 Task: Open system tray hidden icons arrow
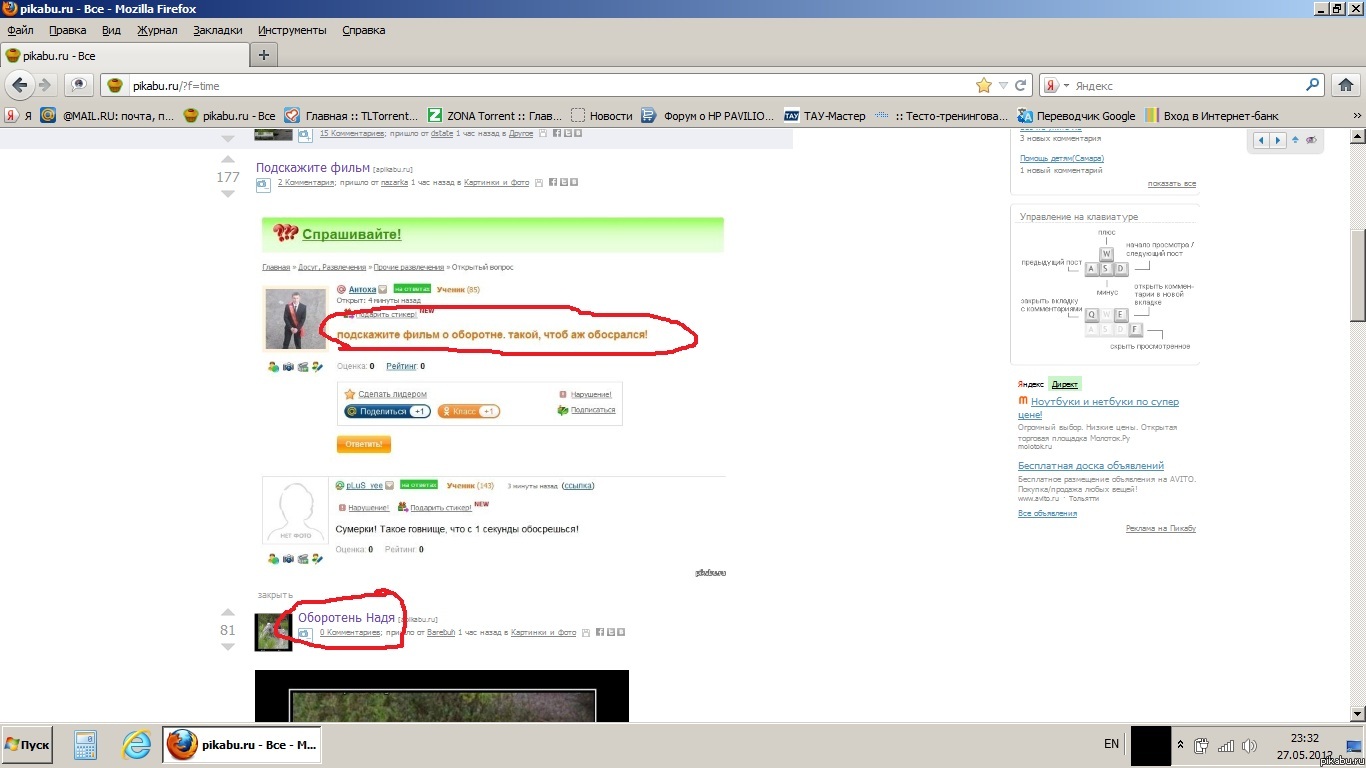click(x=1181, y=745)
